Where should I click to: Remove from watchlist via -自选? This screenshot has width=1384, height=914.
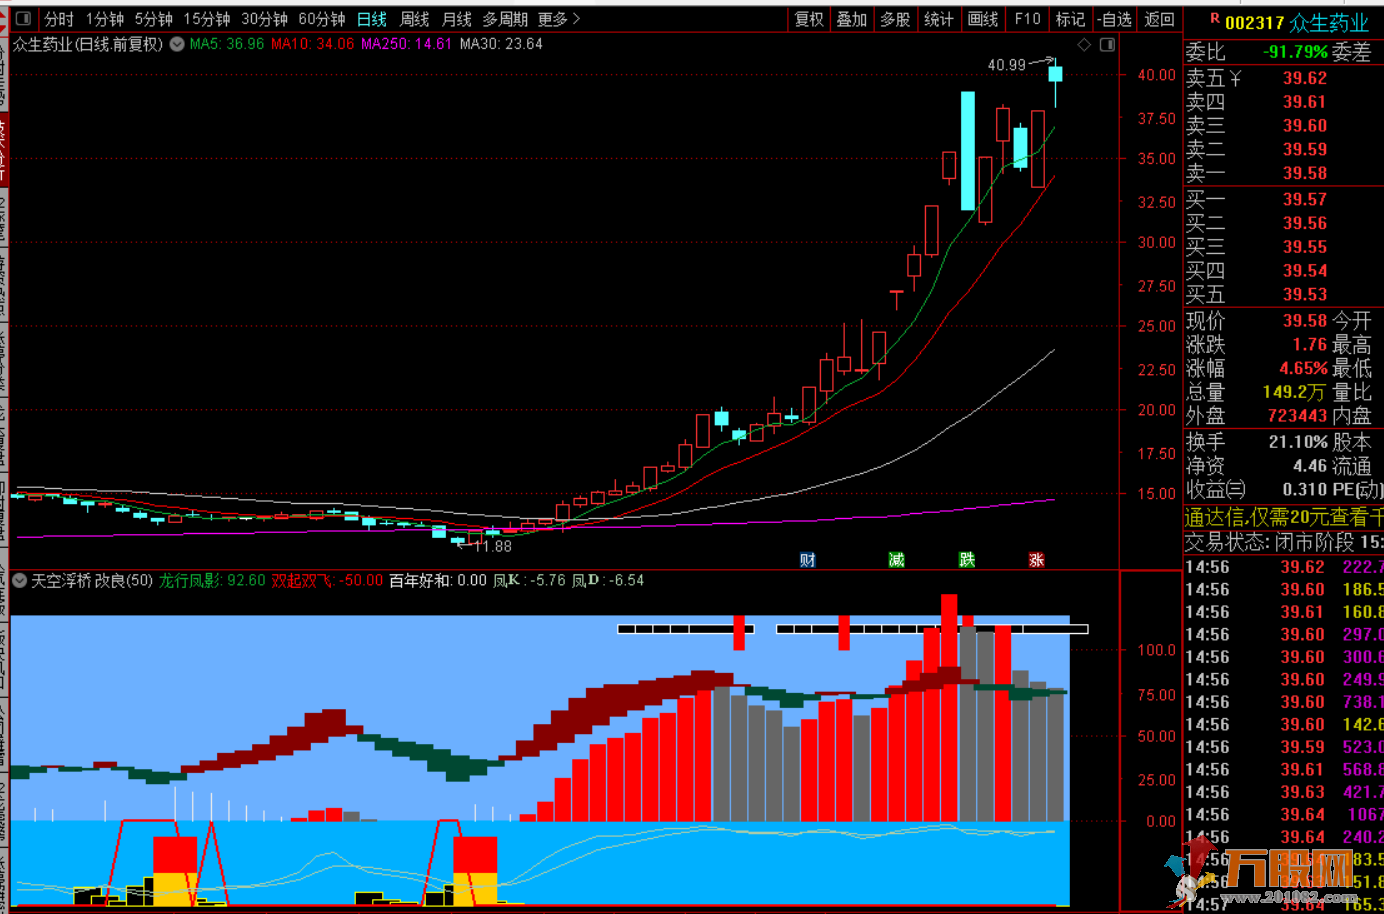click(x=1115, y=19)
